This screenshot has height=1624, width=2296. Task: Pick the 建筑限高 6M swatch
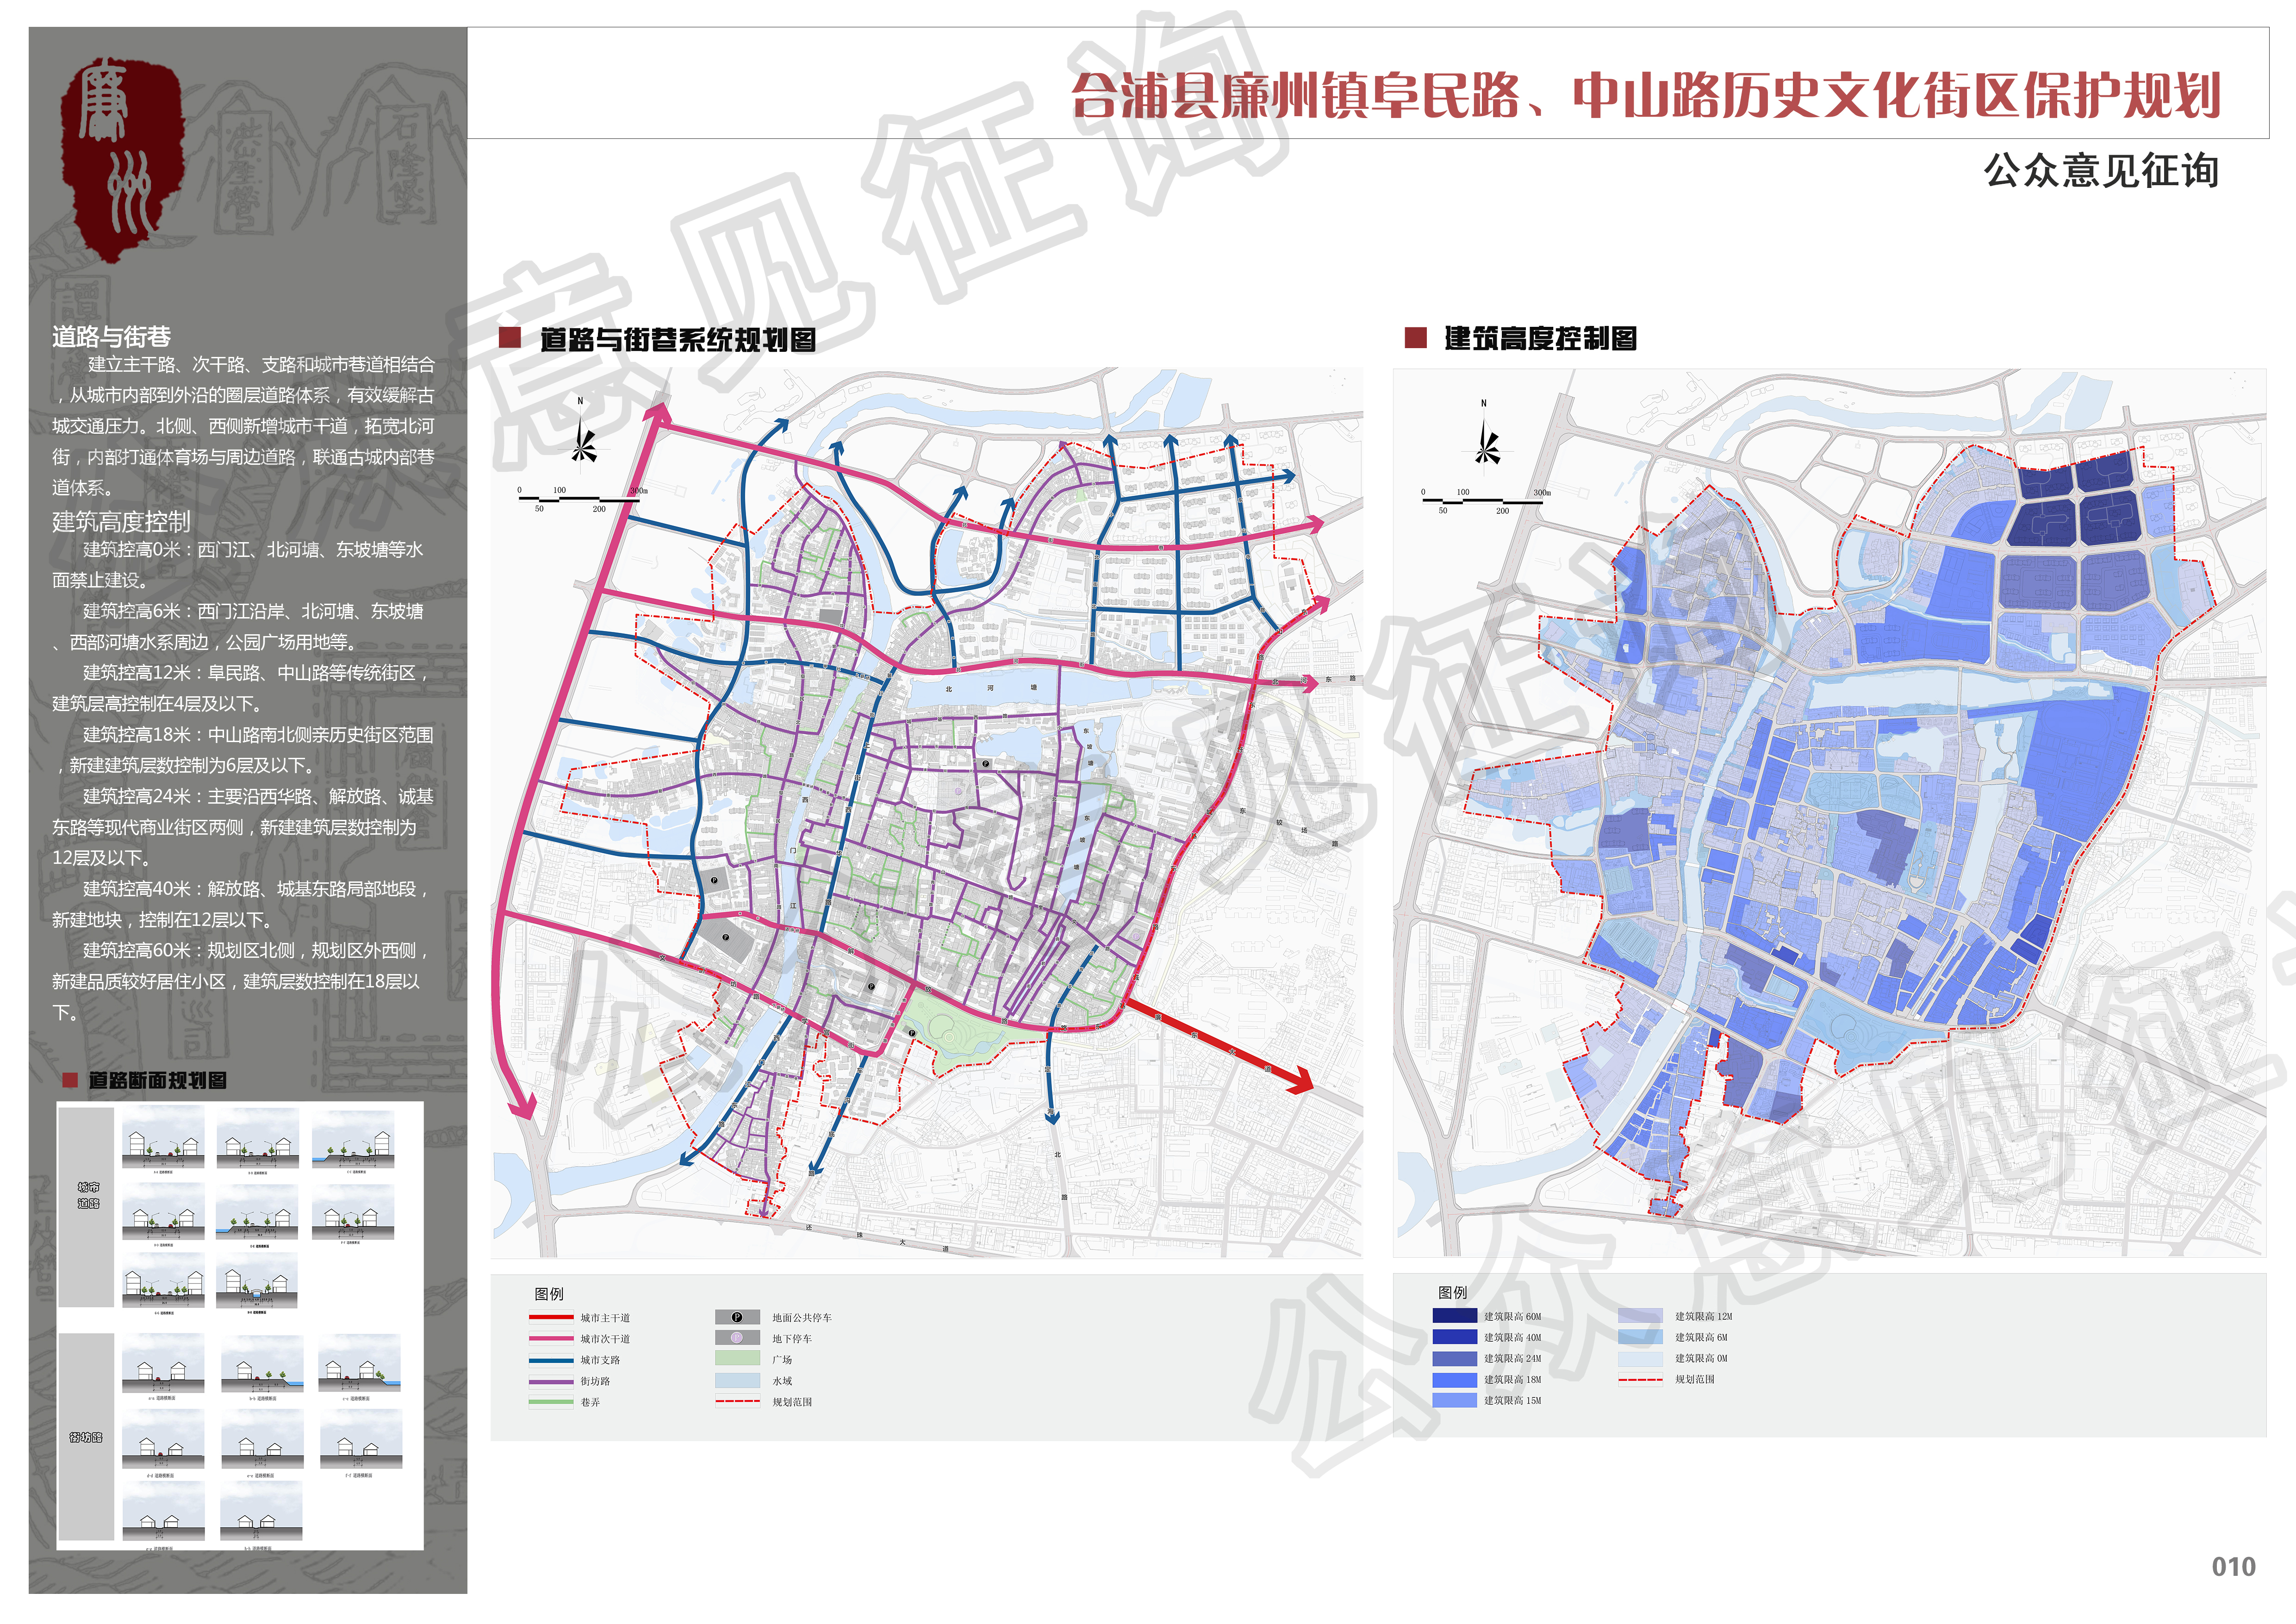(x=1640, y=1337)
